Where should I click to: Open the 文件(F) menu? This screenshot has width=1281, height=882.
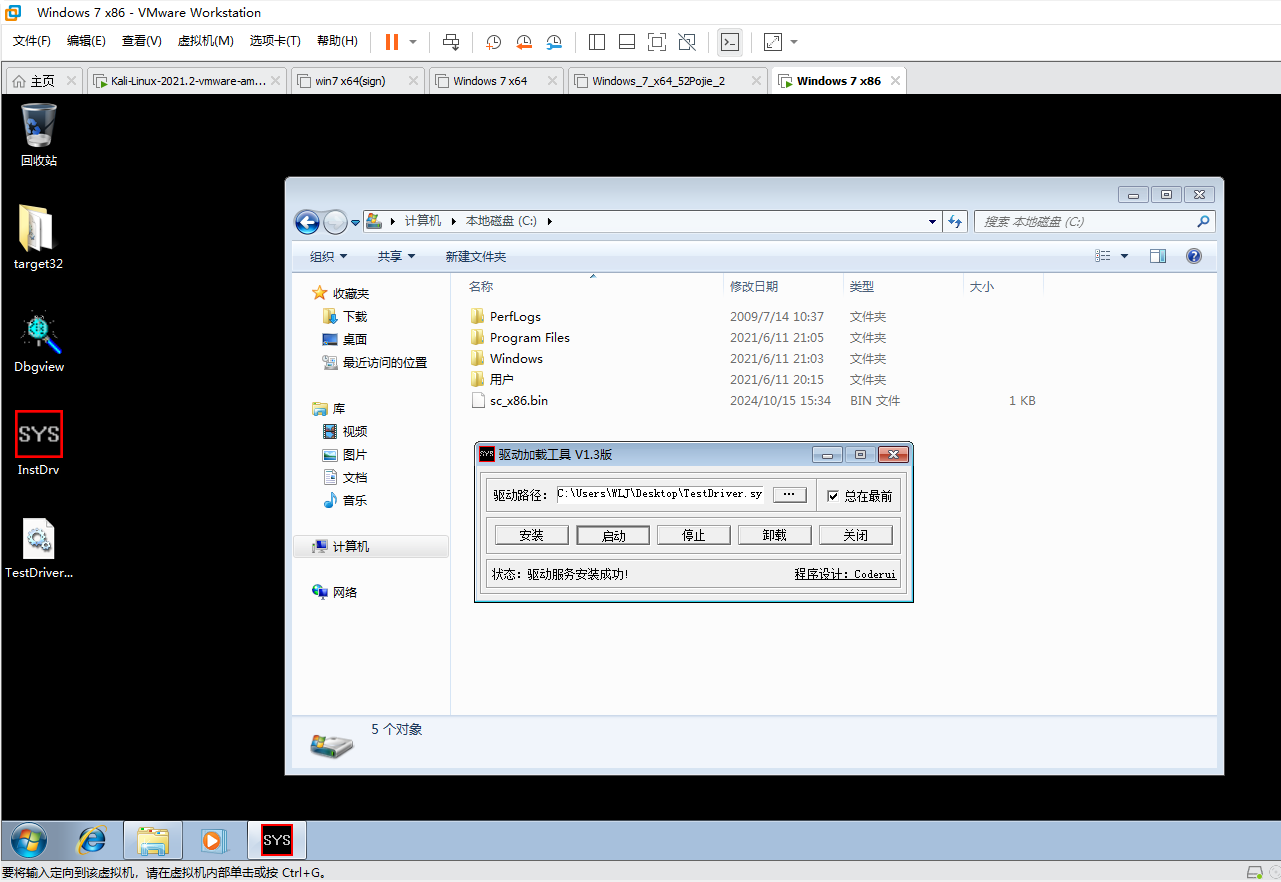tap(32, 41)
